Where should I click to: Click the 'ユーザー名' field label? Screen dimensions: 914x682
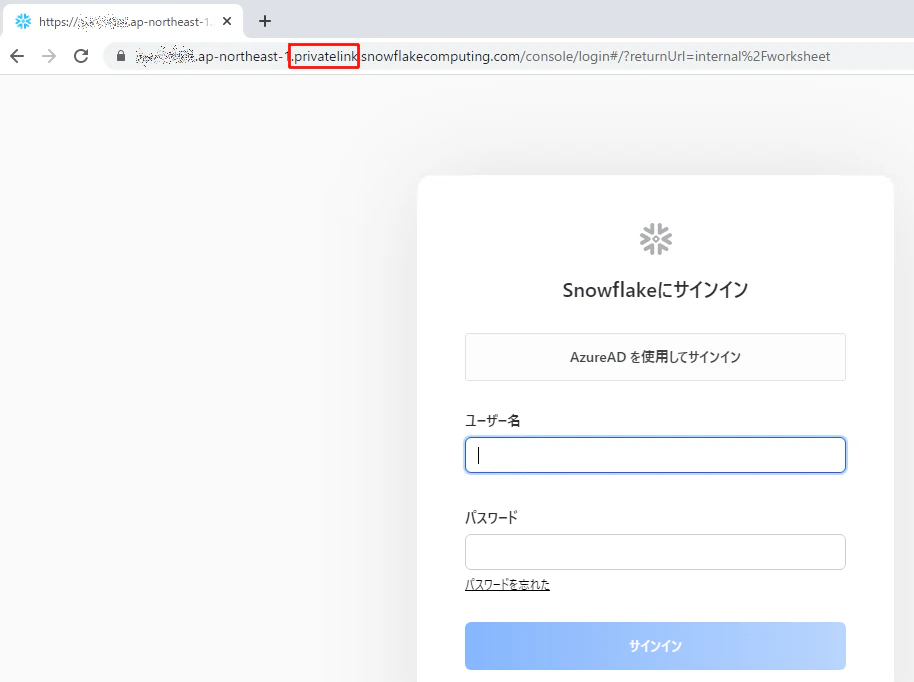pyautogui.click(x=493, y=420)
